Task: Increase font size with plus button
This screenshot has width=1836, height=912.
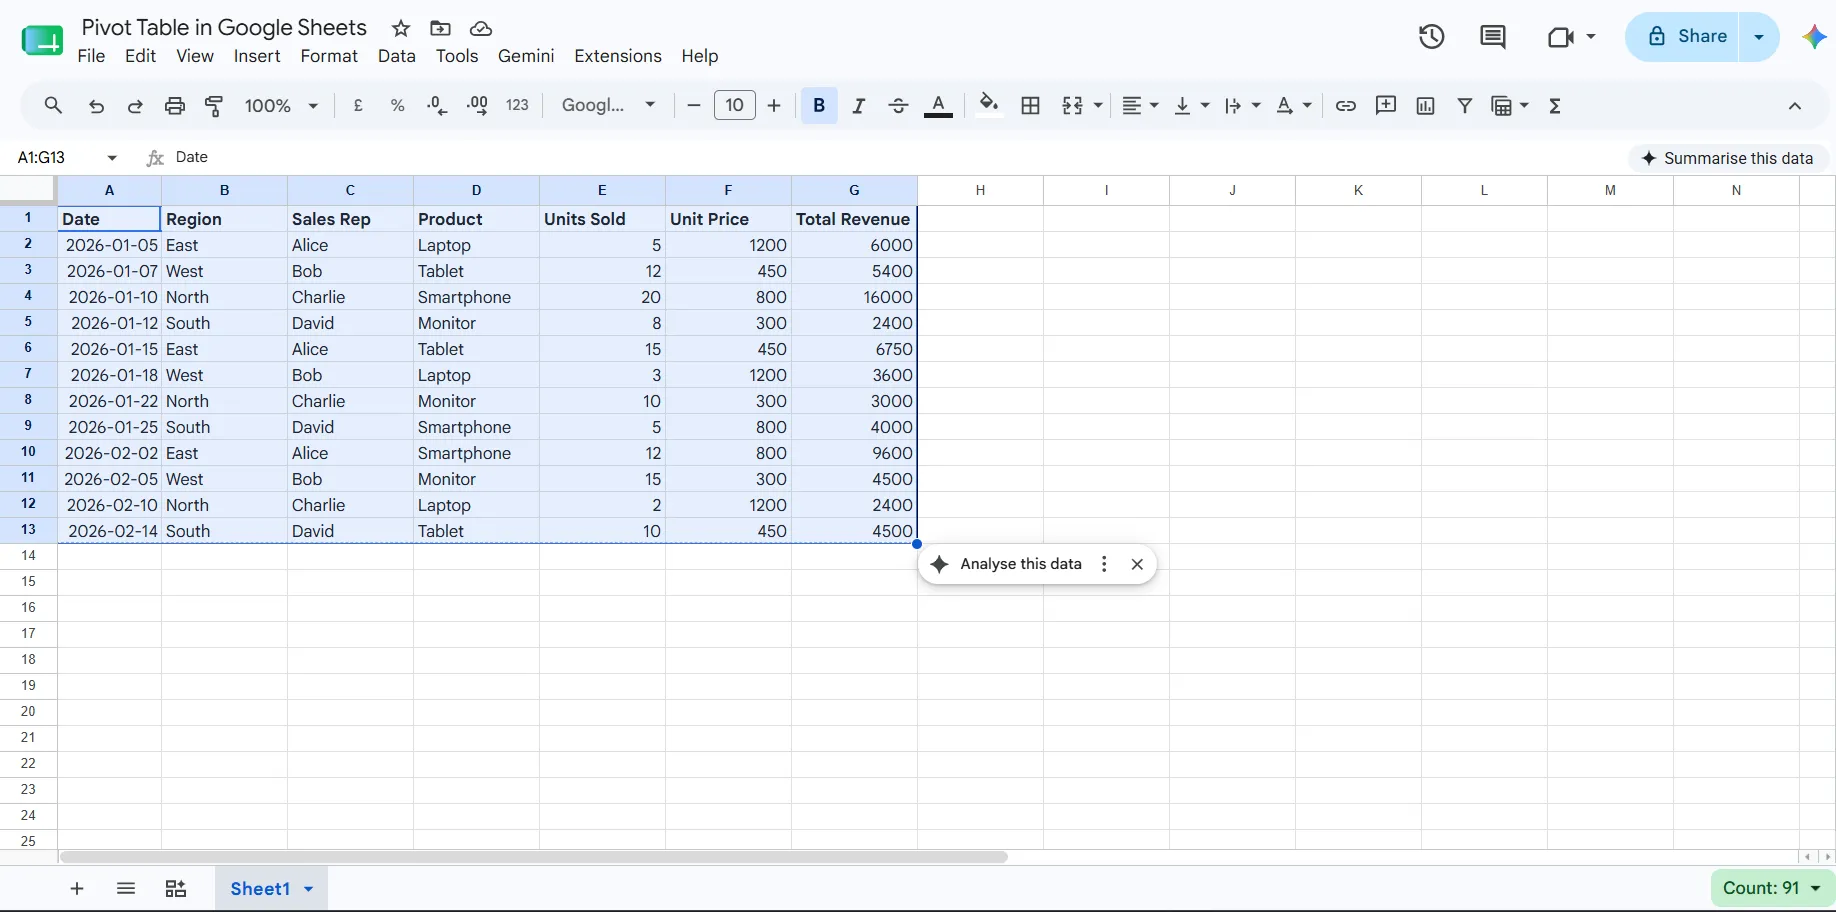Action: click(x=774, y=105)
